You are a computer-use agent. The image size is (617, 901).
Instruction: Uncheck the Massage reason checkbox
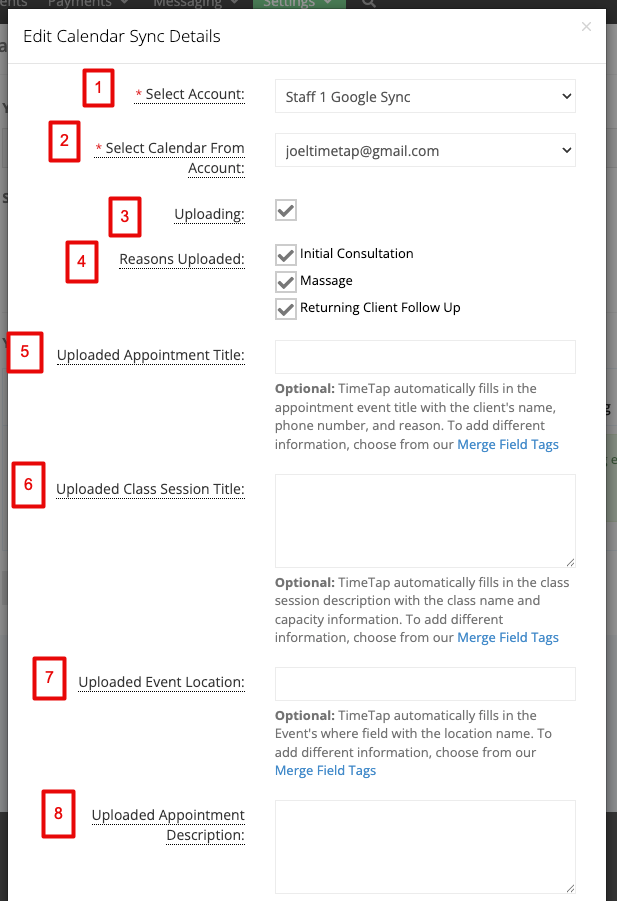pos(286,282)
